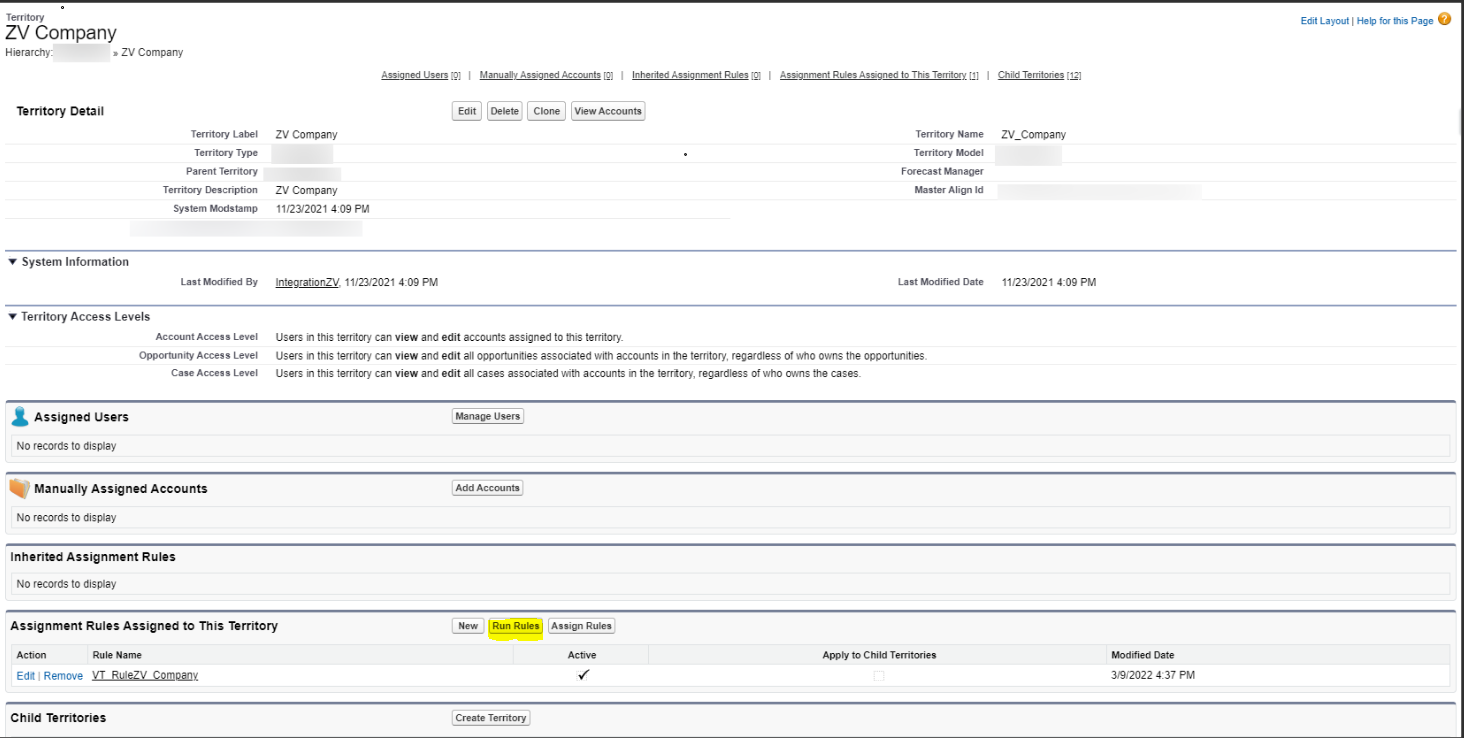Click the Create Territory button
The image size is (1464, 738).
point(490,718)
